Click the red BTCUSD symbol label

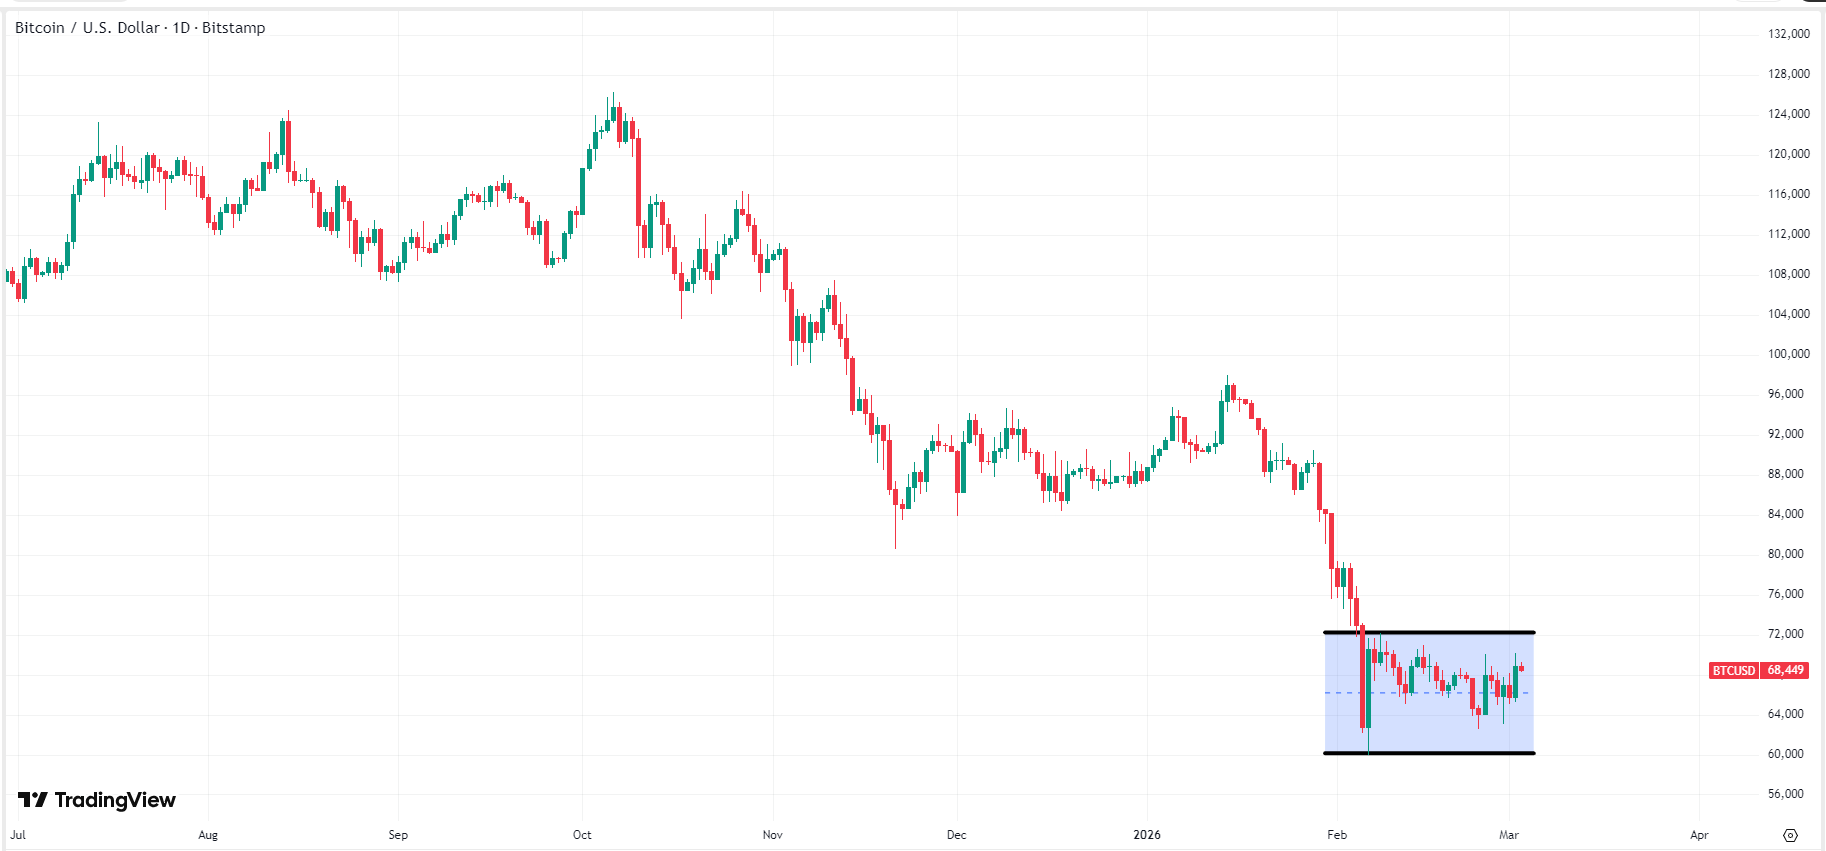[1733, 670]
